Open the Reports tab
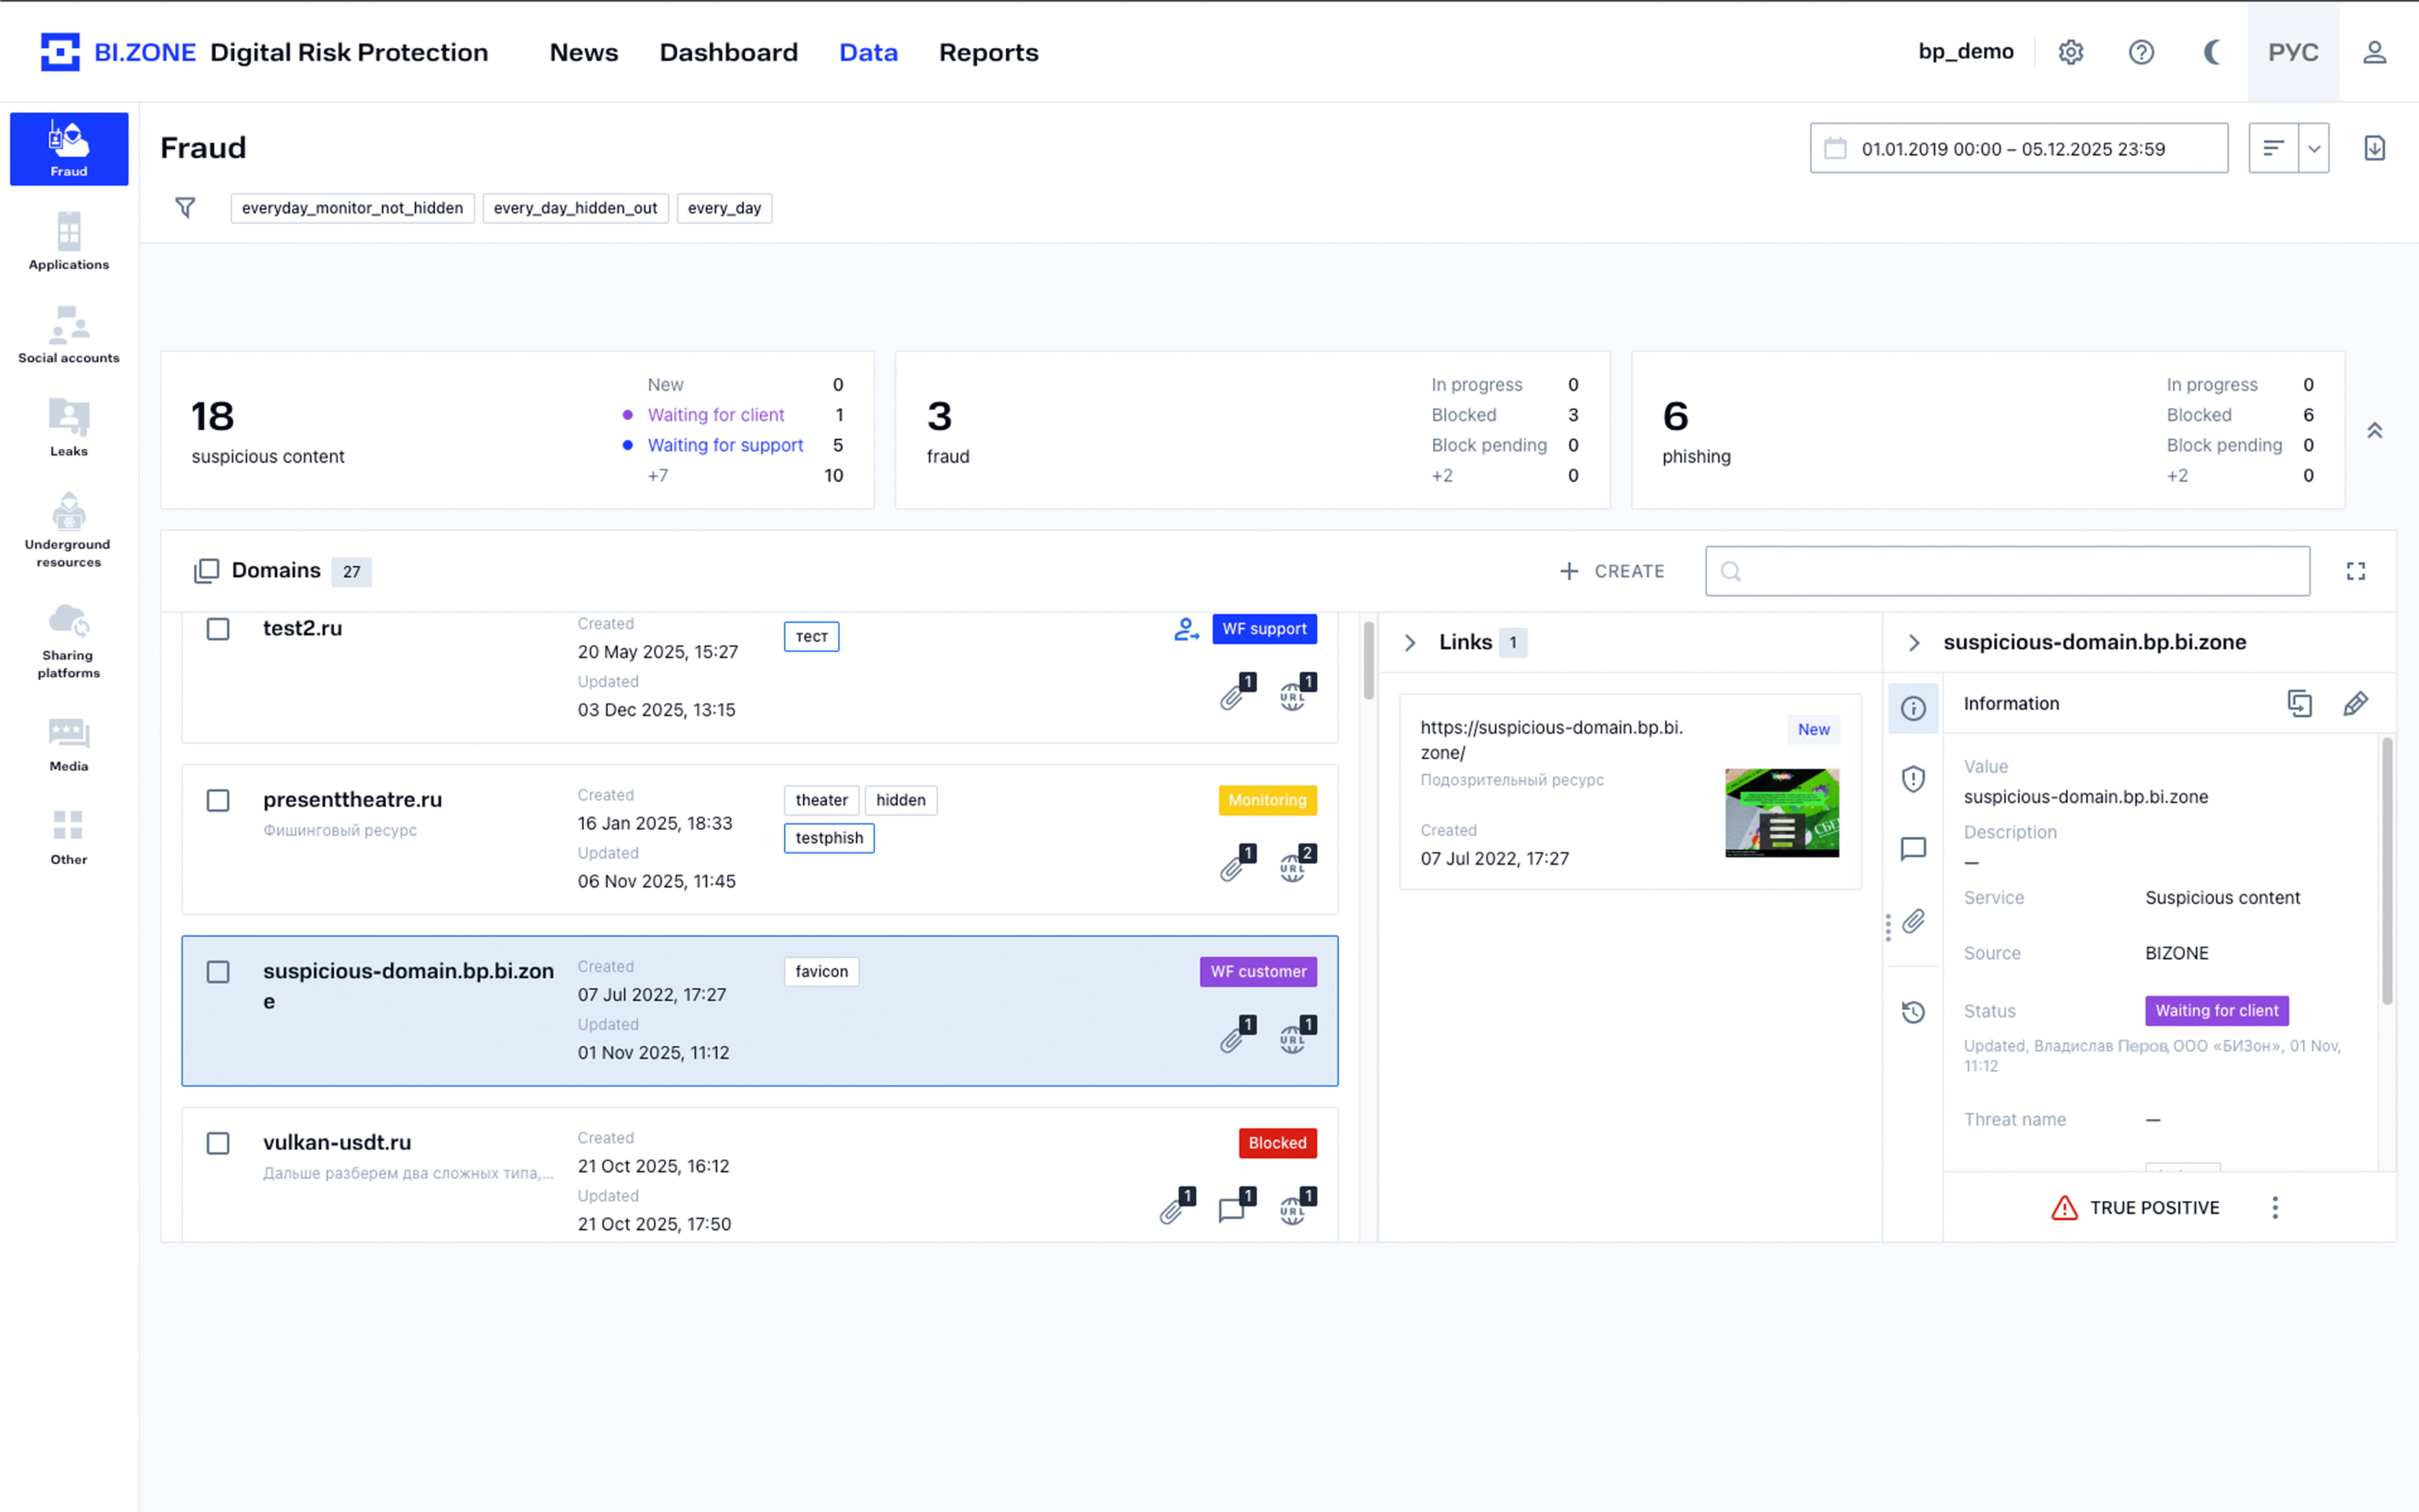The height and width of the screenshot is (1512, 2419). [988, 52]
